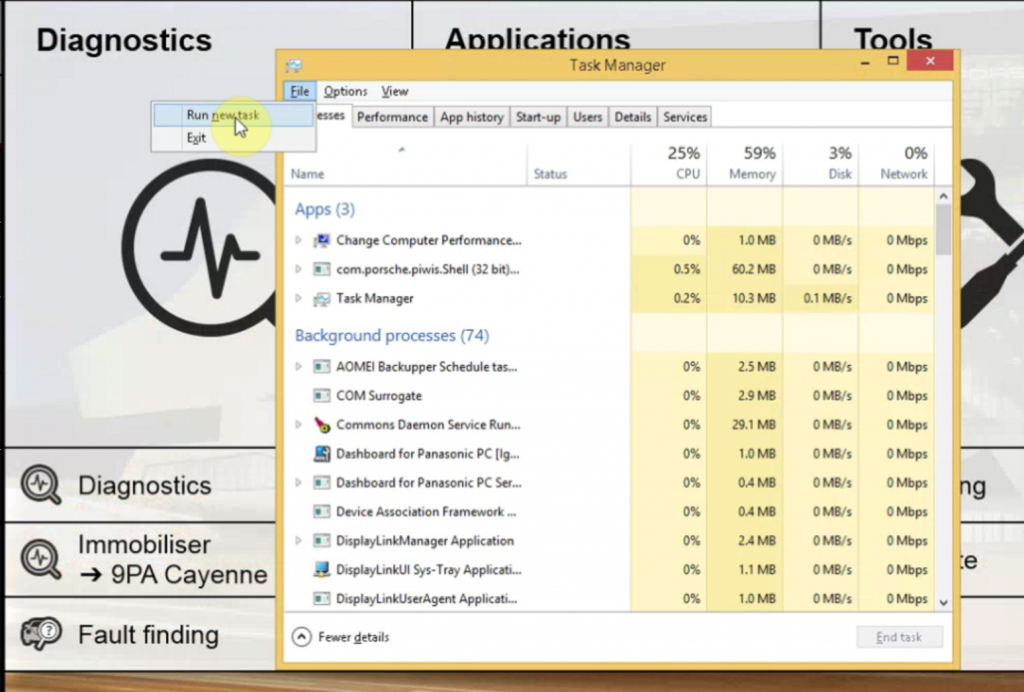
Task: Sort processes by the Status column
Action: pyautogui.click(x=579, y=163)
